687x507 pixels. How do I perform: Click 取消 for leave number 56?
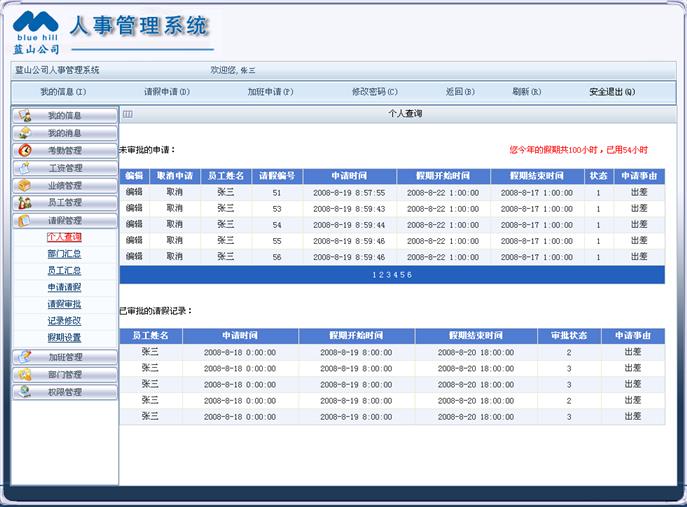174,257
